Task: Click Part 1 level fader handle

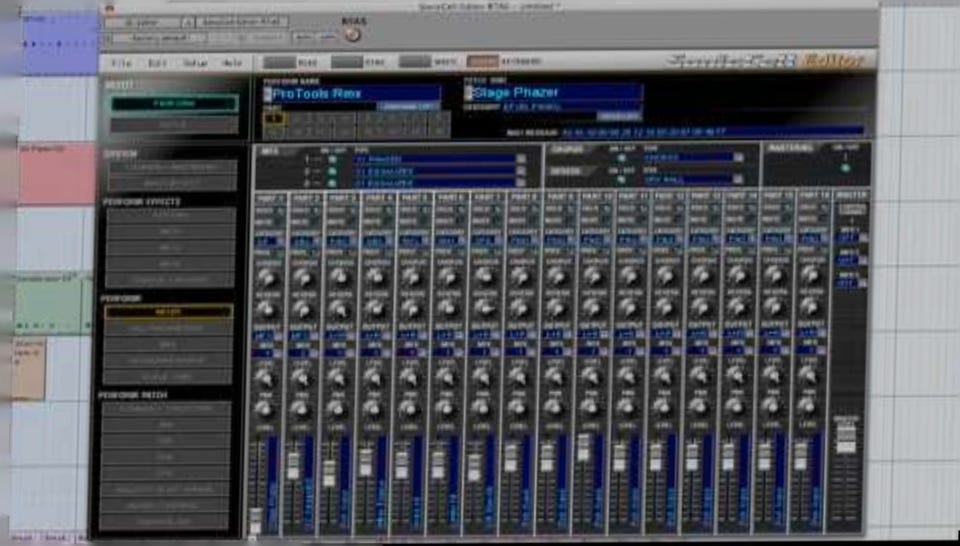Action: coord(257,522)
